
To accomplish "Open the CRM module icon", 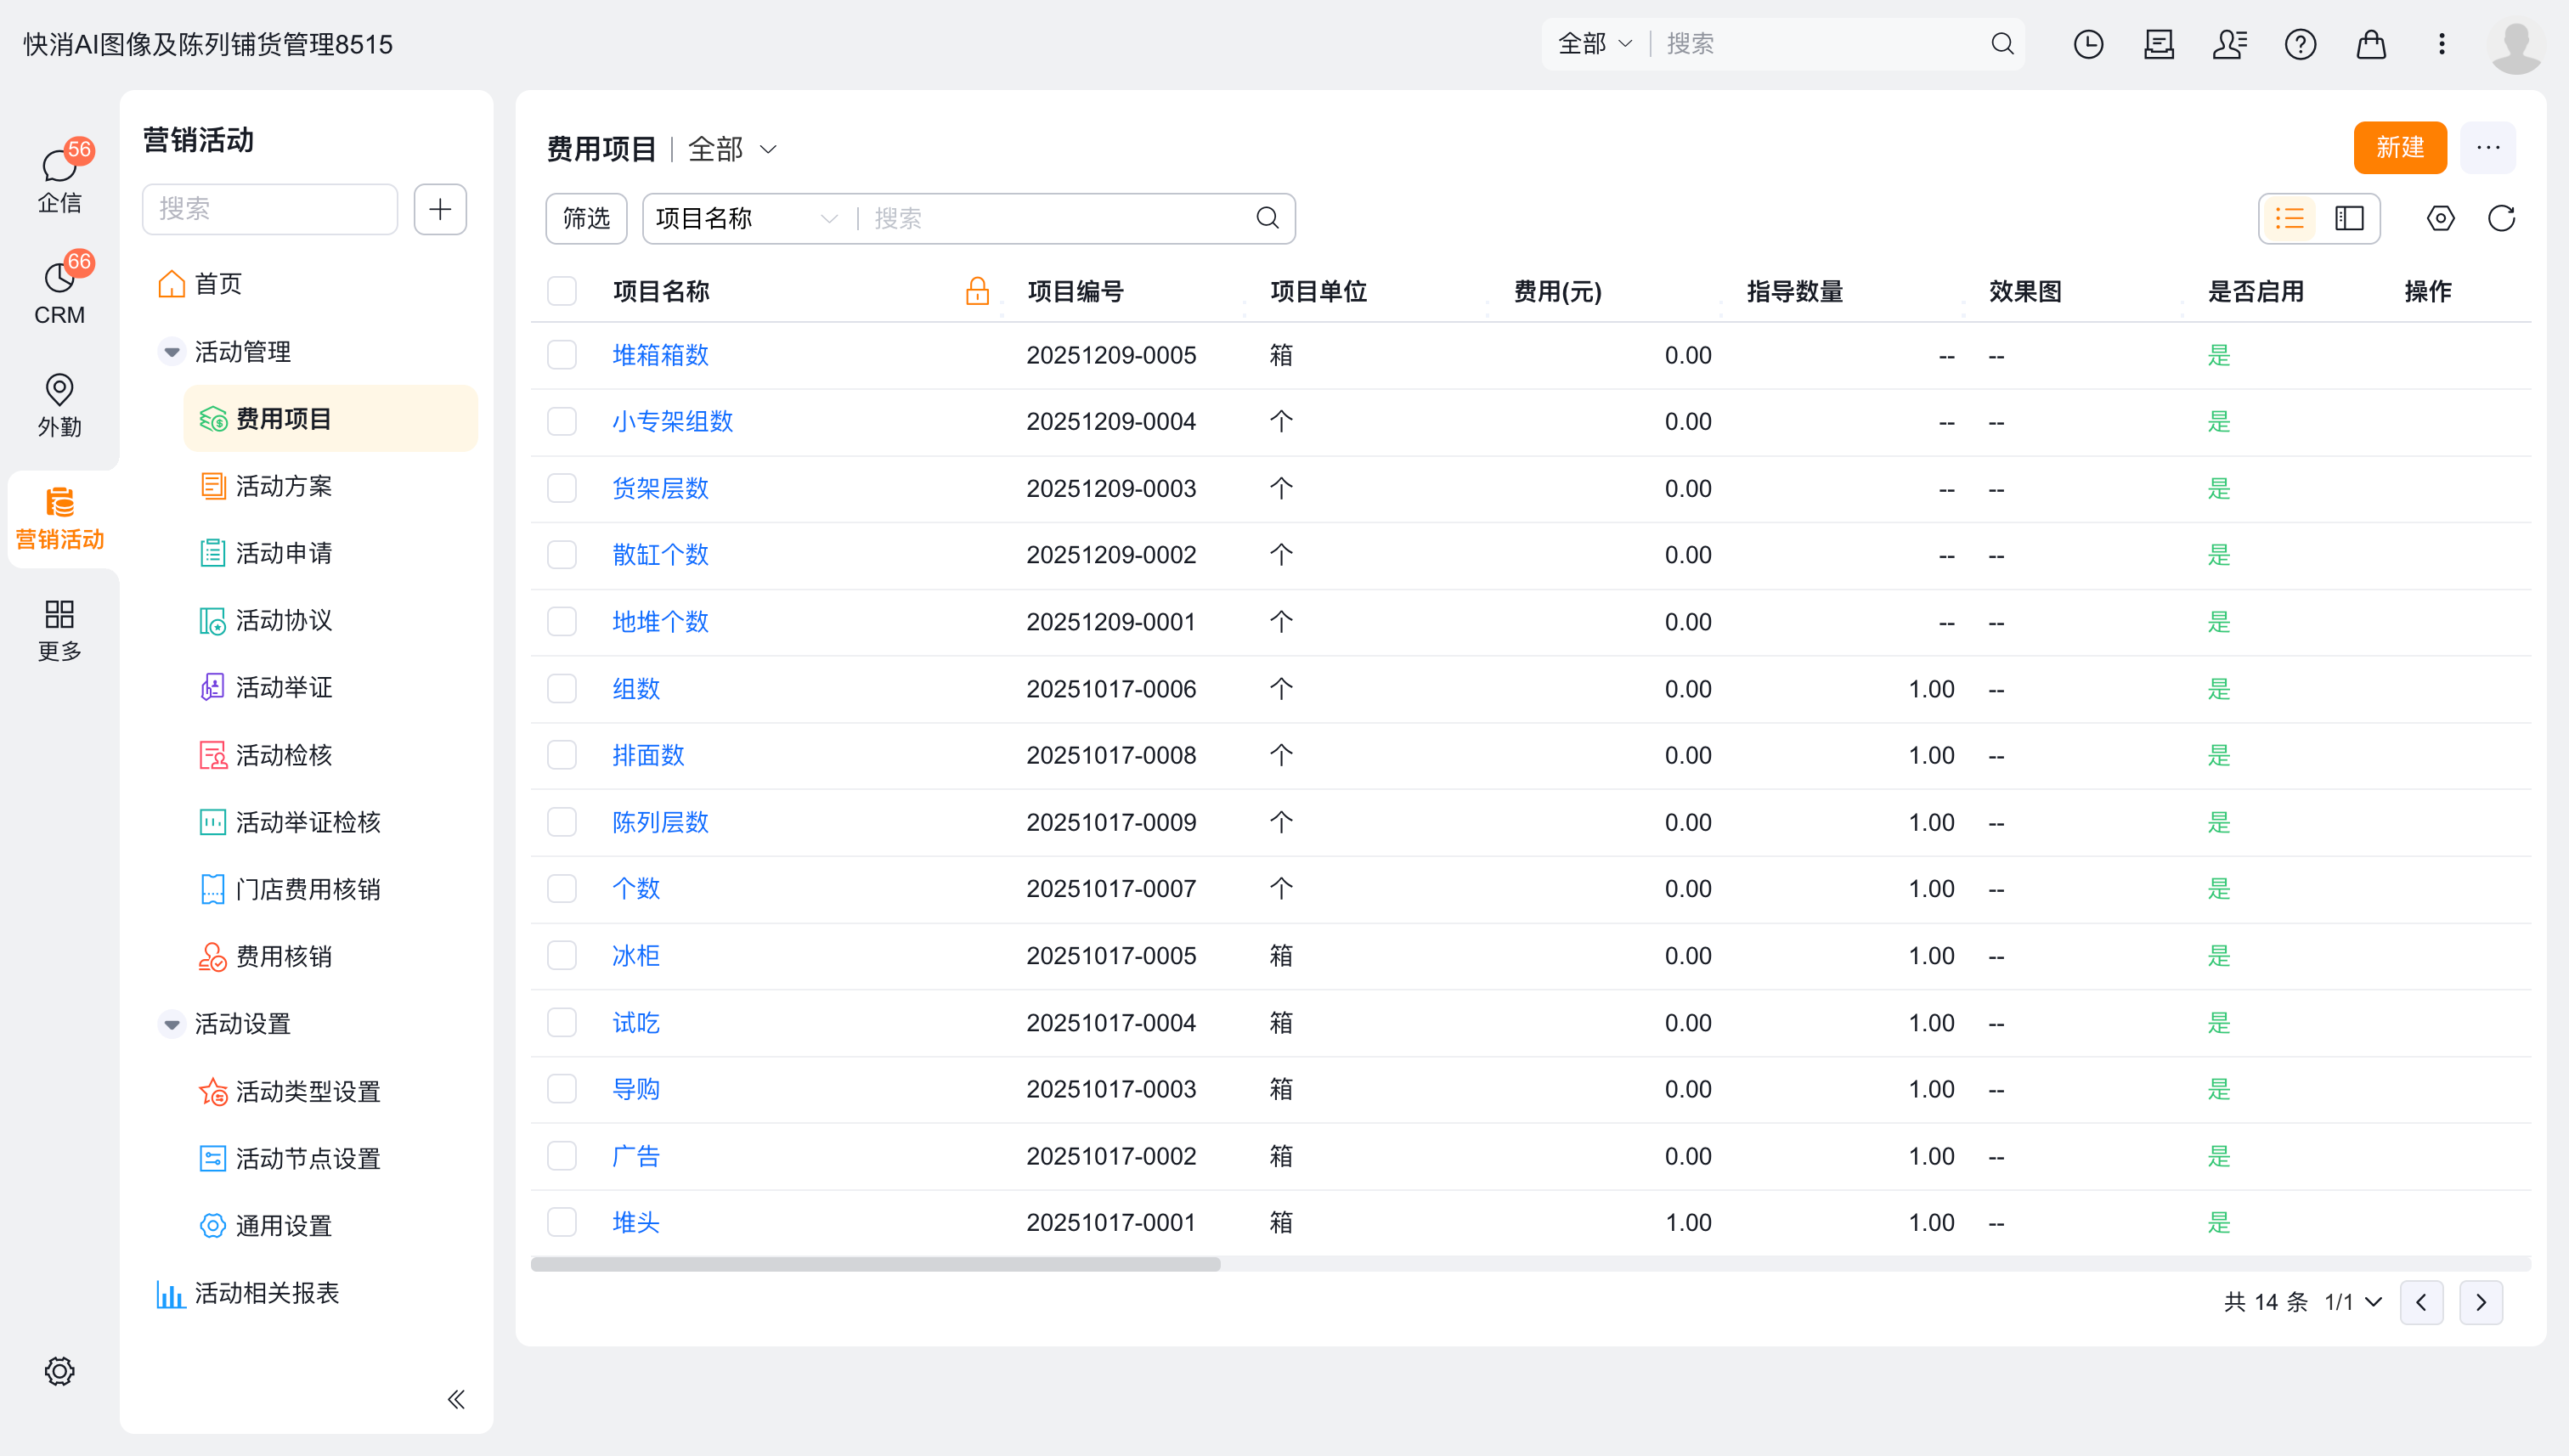I will (59, 291).
